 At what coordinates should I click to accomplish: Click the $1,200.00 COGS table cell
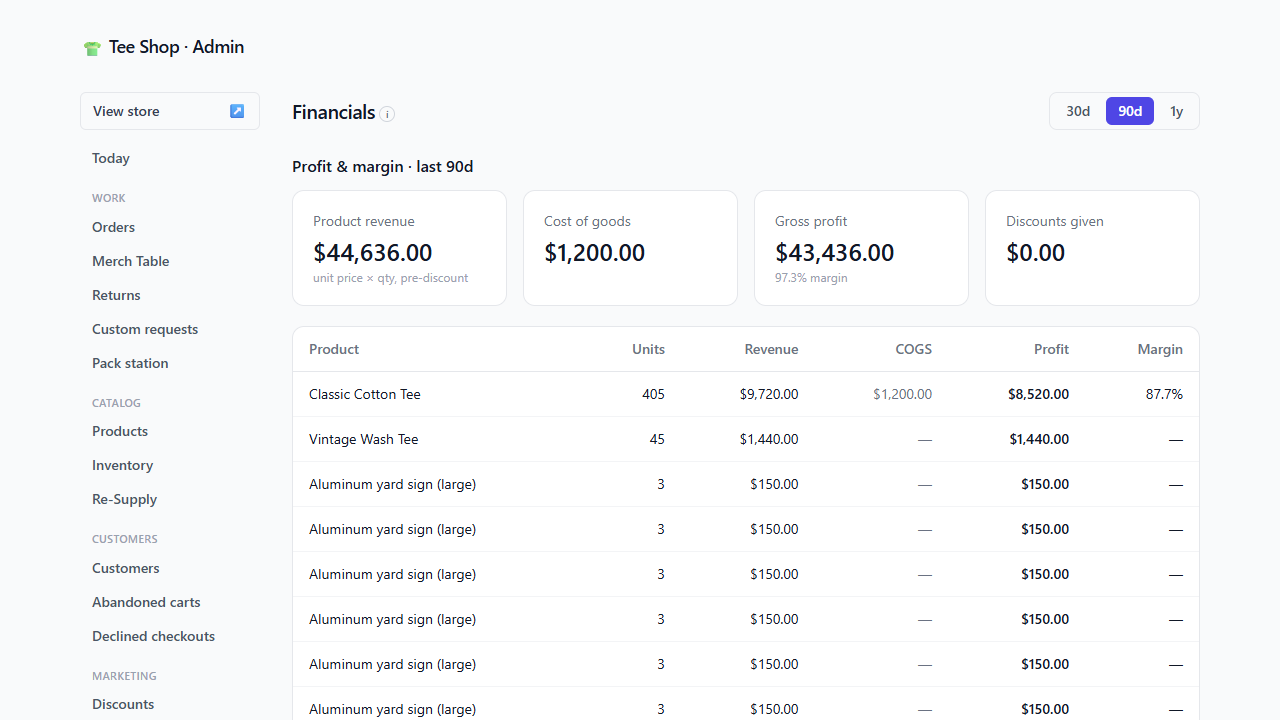[902, 394]
